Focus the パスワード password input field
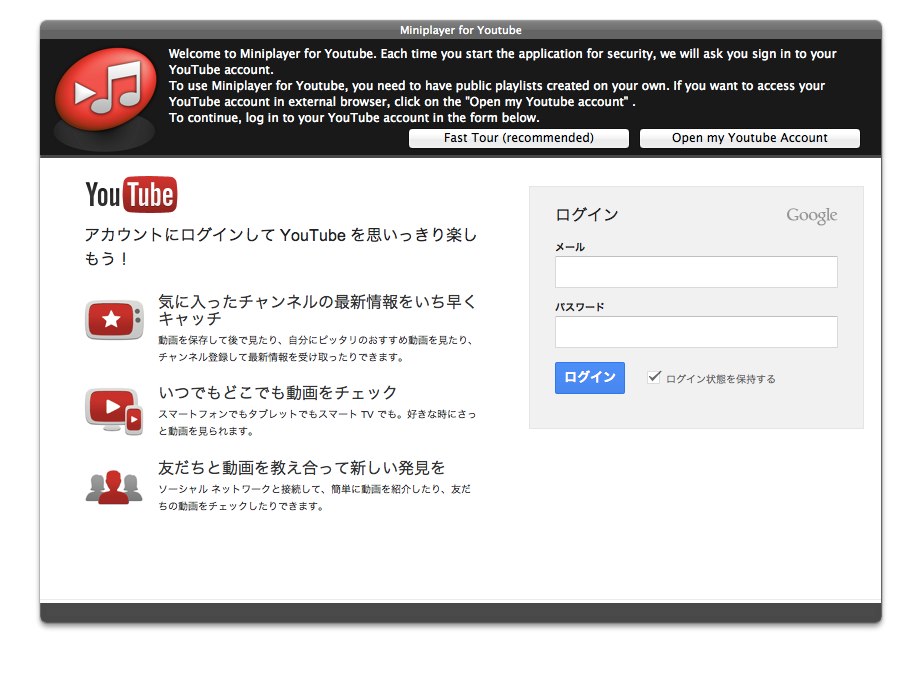This screenshot has width=922, height=683. (696, 332)
